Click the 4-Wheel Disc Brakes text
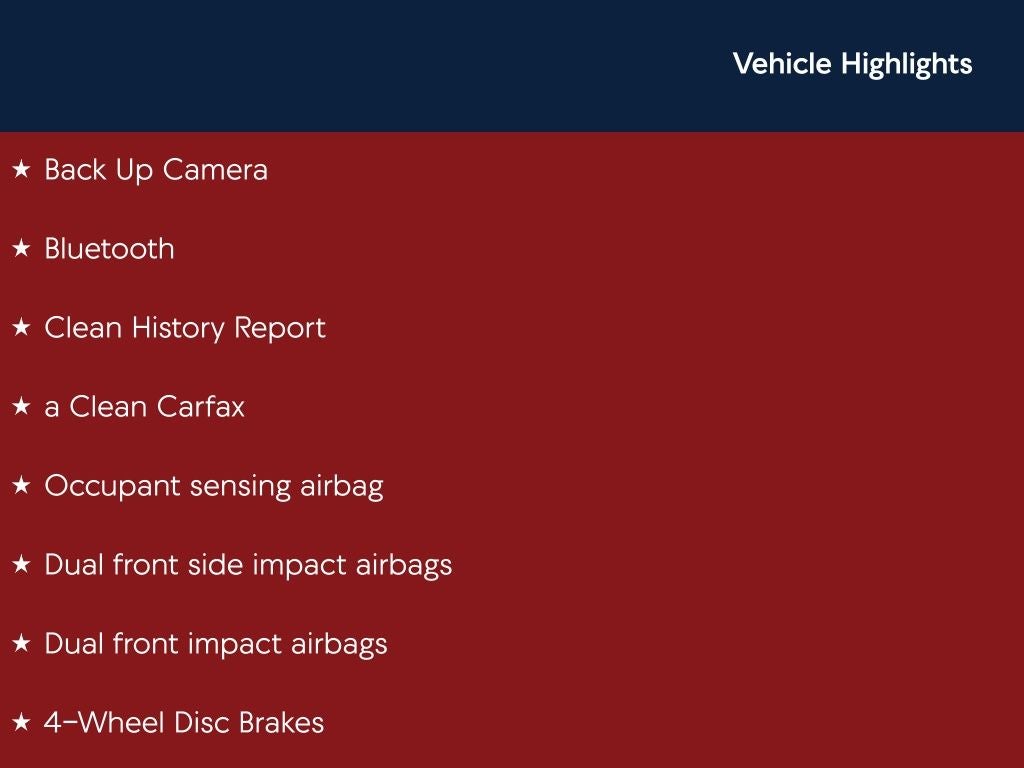1024x768 pixels. pos(184,723)
